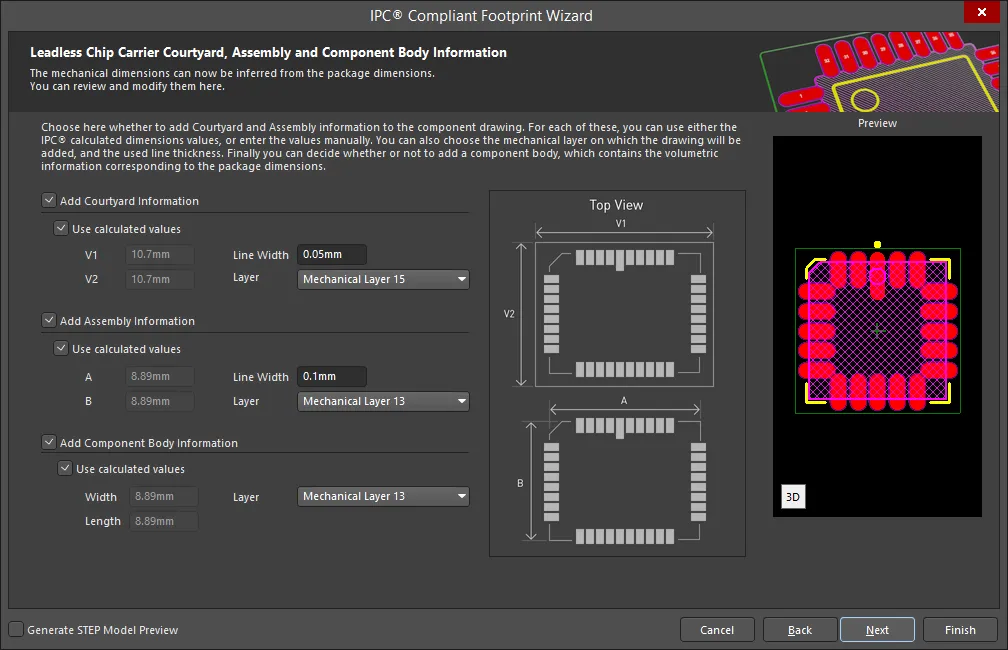The image size is (1008, 650).
Task: Proceed with the Next button
Action: [x=878, y=630]
